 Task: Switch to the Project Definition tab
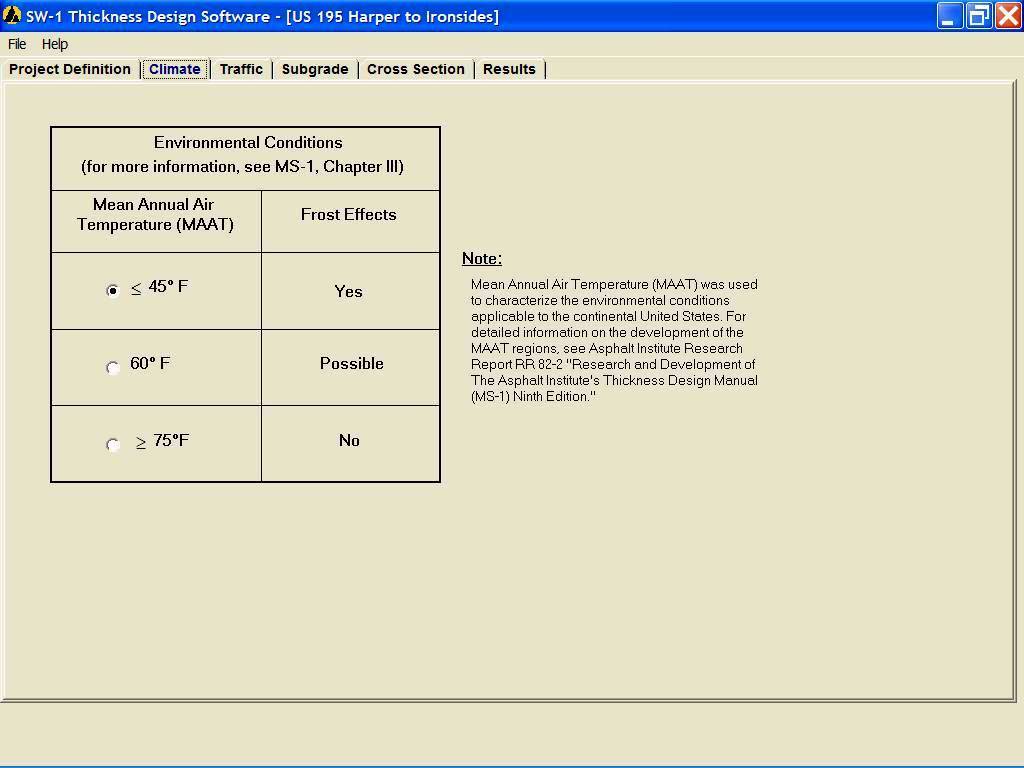pos(70,69)
